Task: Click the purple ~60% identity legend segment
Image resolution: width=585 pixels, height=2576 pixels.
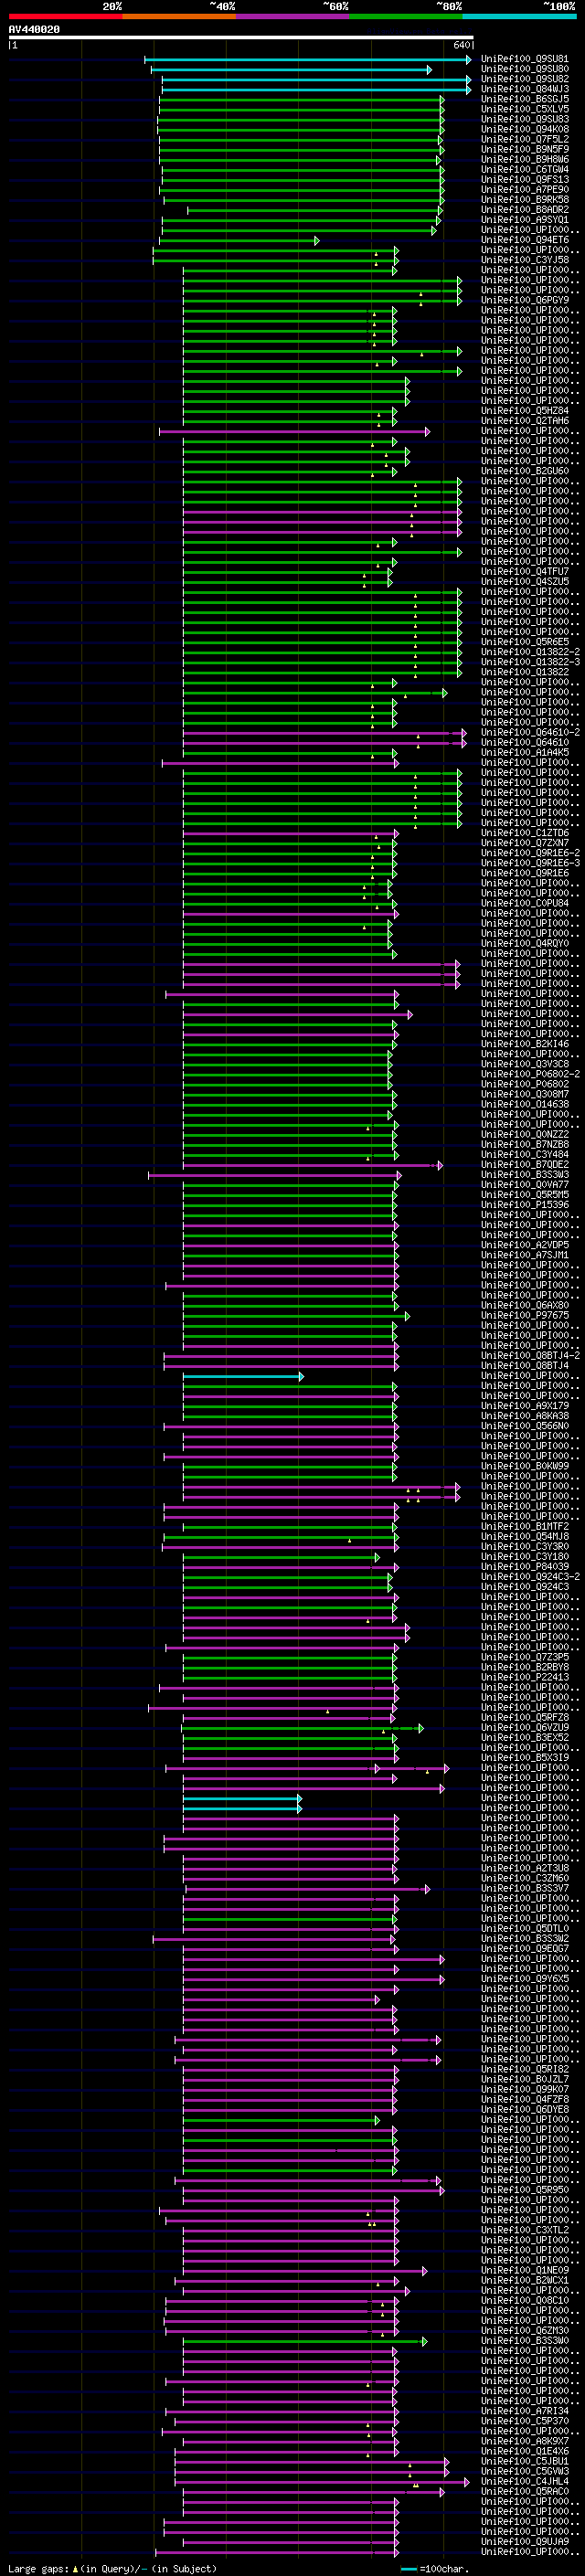Action: pos(292,16)
